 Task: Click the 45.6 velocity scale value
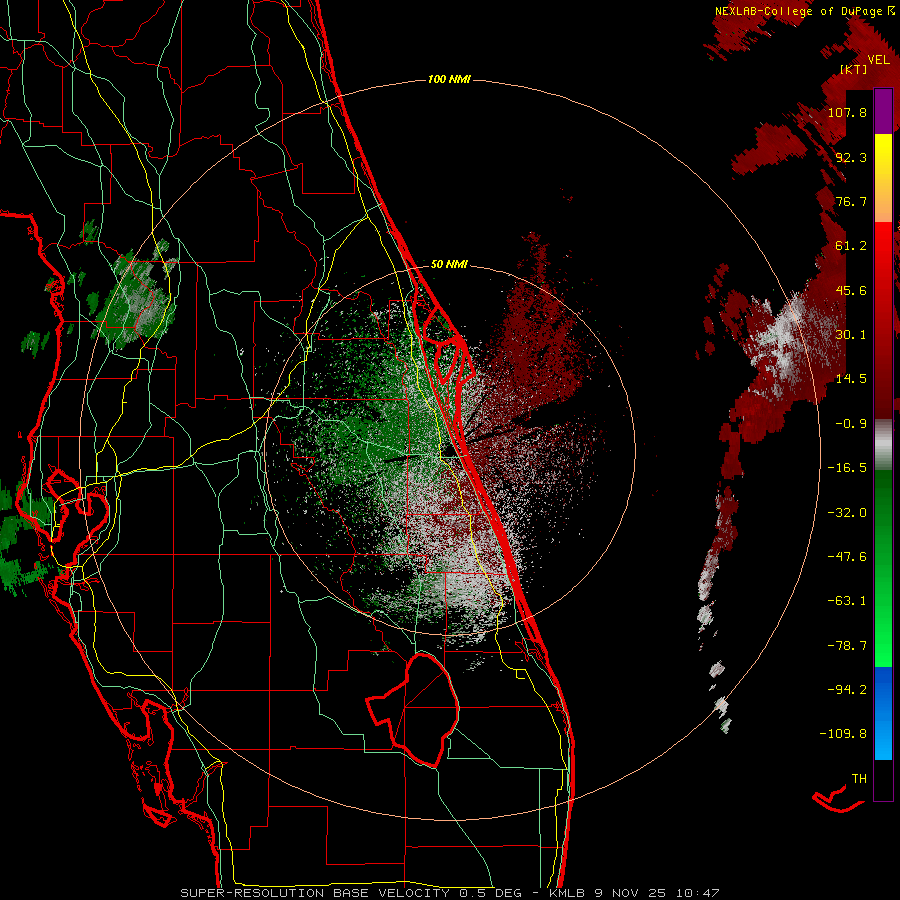coord(851,290)
